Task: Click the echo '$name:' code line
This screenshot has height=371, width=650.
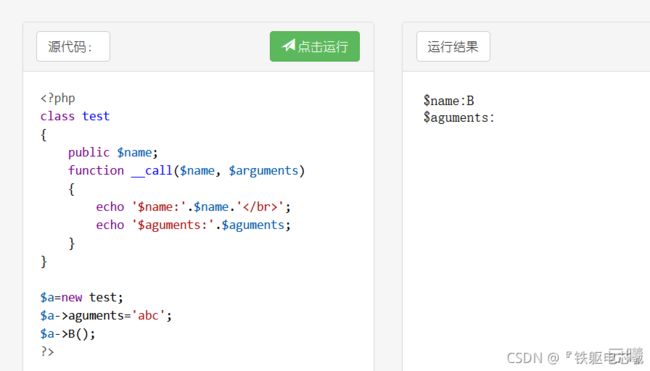Action: coord(193,206)
